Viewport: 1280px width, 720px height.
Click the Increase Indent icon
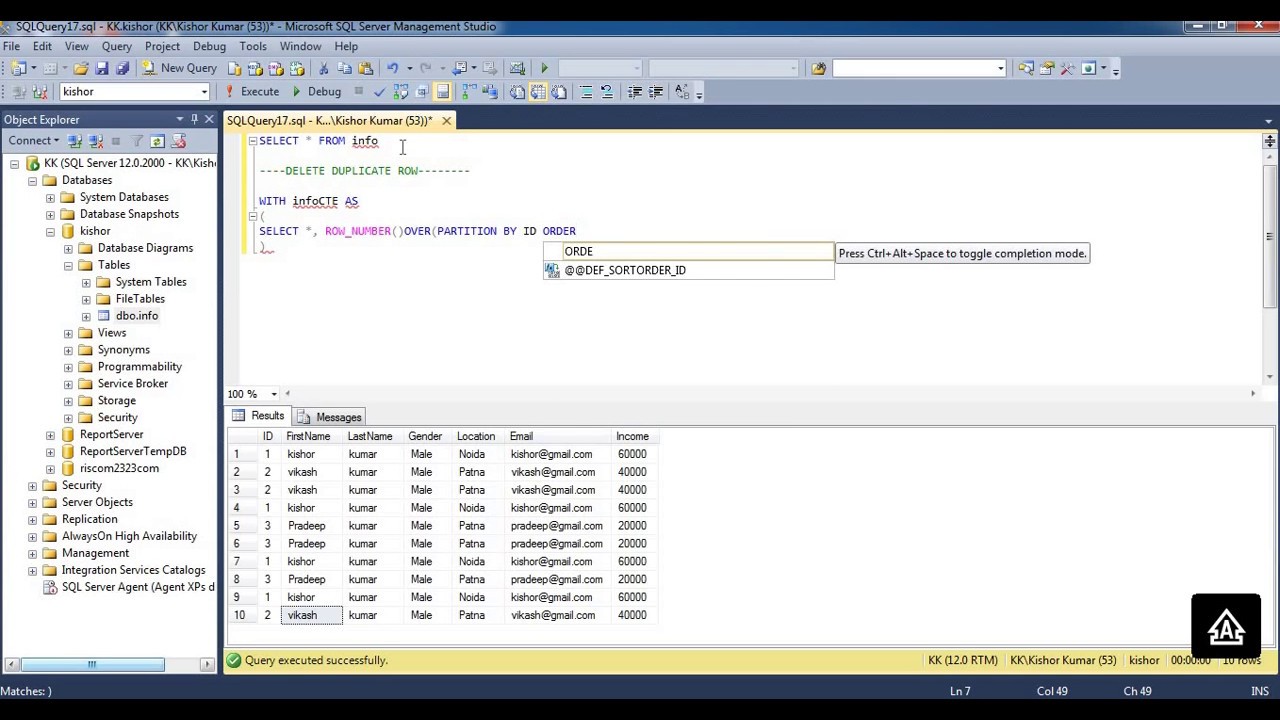[655, 91]
